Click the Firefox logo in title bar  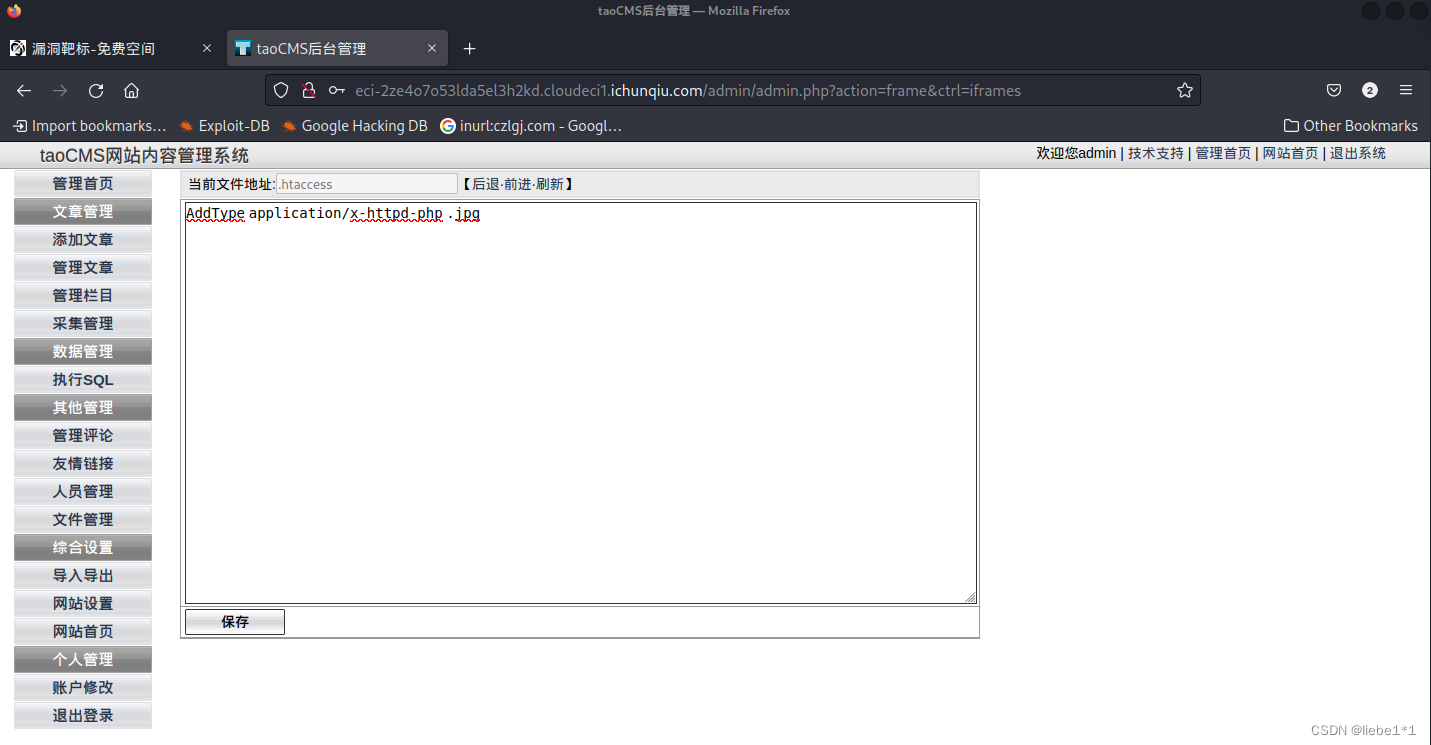point(14,11)
